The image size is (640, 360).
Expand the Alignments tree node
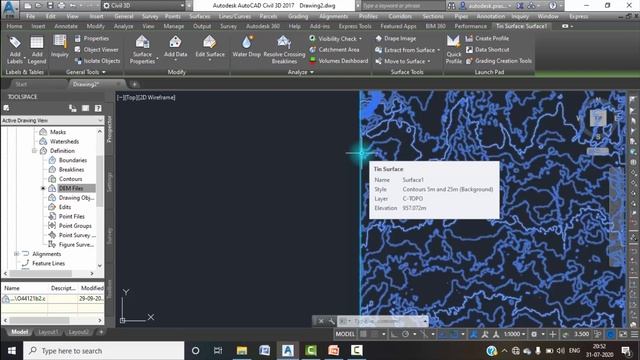tap(16, 254)
